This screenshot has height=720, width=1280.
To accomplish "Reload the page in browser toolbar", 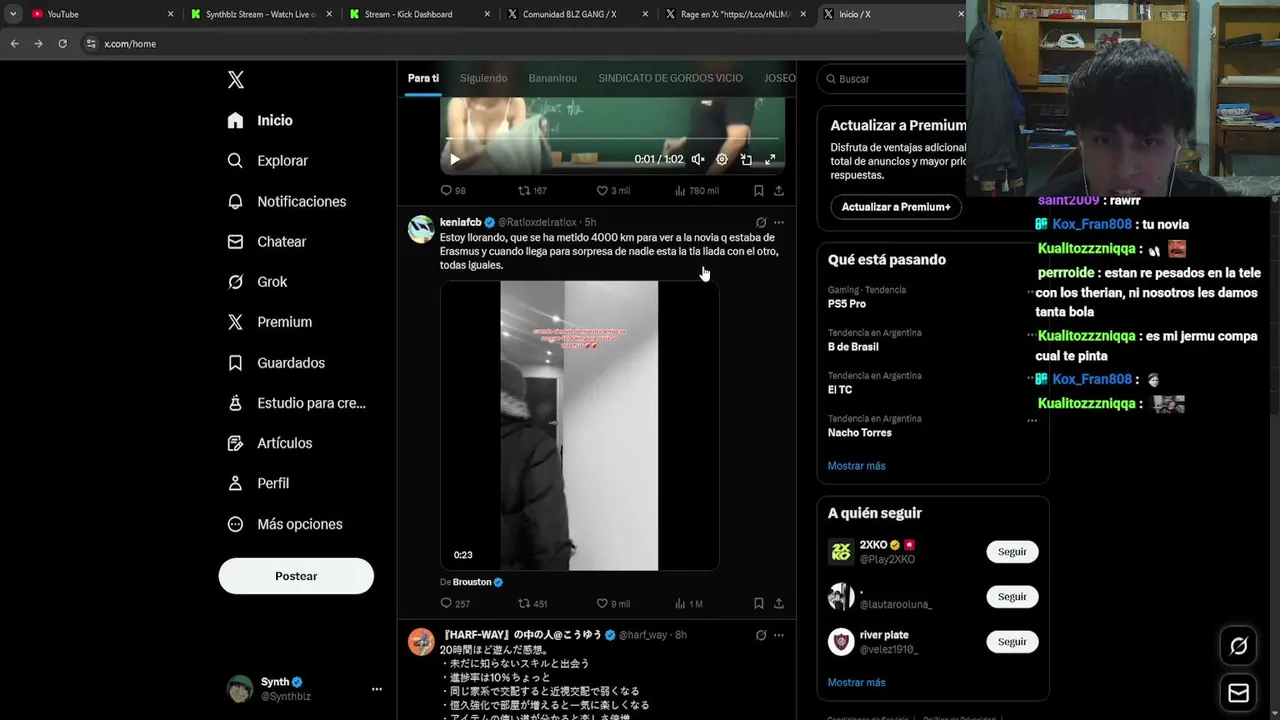I will pos(62,44).
